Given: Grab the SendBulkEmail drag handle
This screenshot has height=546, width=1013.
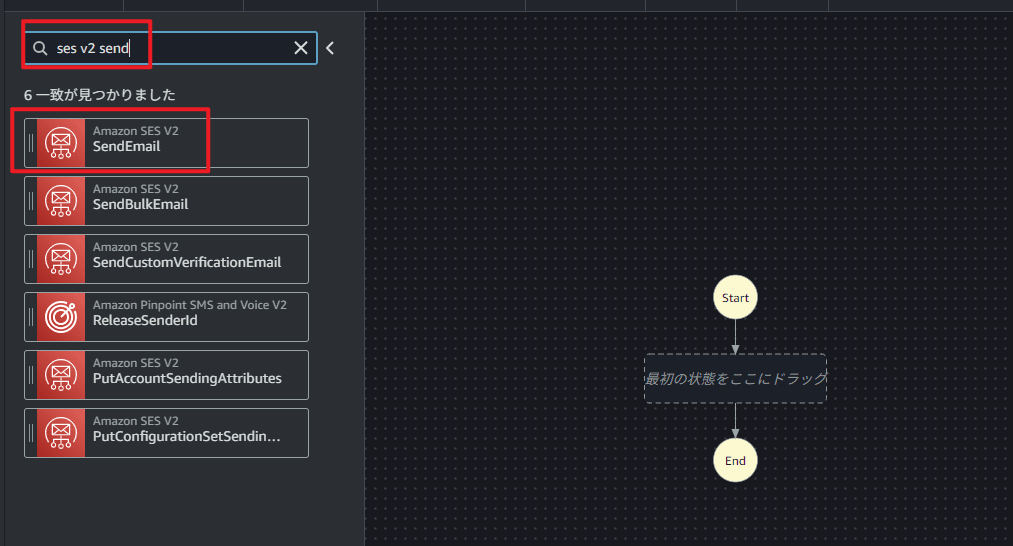Looking at the screenshot, I should [30, 201].
